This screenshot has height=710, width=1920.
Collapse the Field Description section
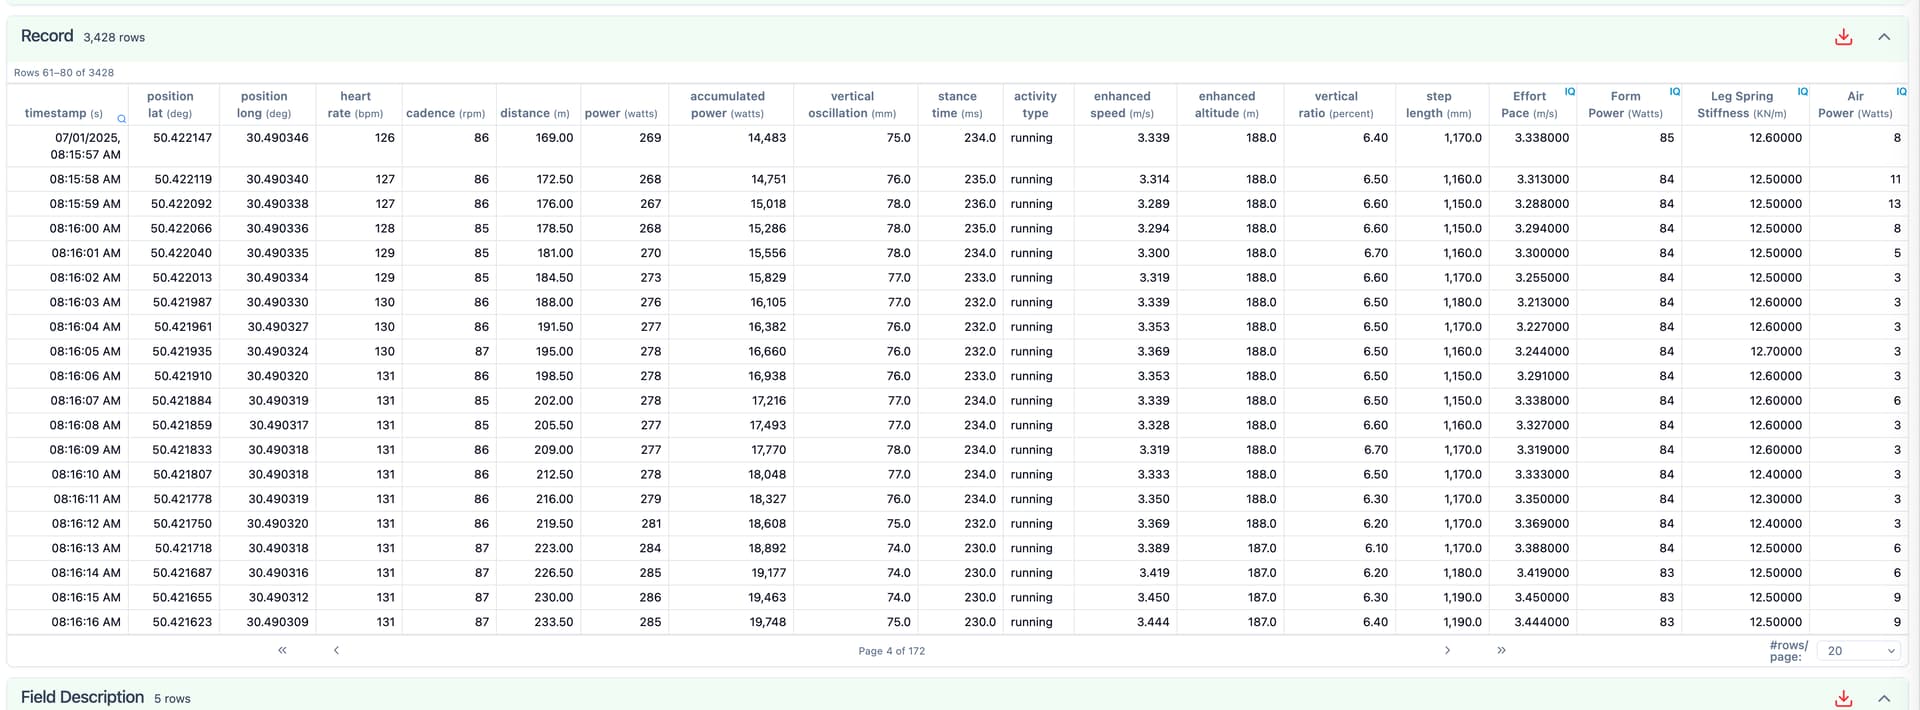(1884, 698)
